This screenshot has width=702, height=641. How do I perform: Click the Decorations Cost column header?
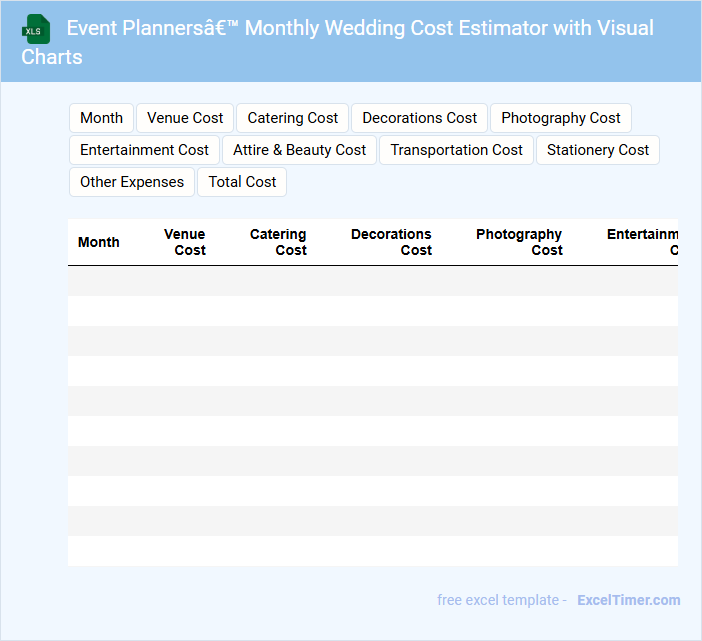pos(392,242)
